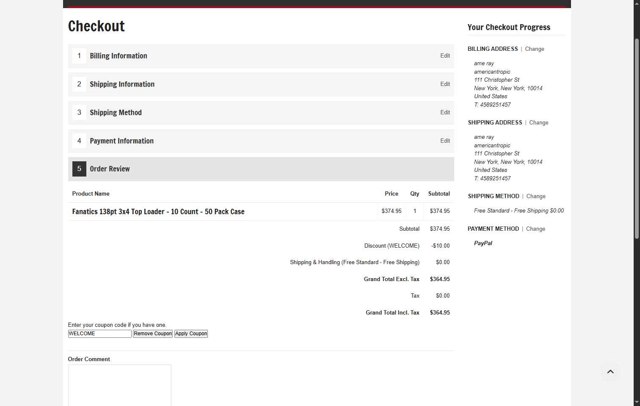This screenshot has width=640, height=406.
Task: Focus the coupon code input field
Action: click(x=100, y=333)
